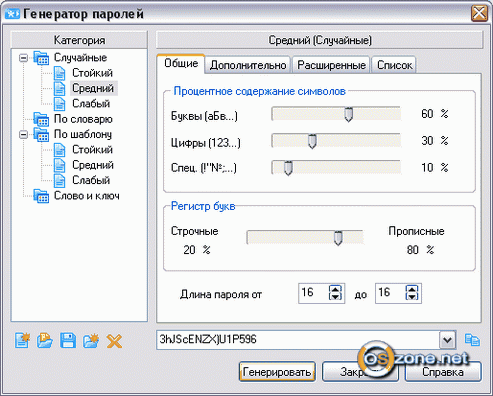The image size is (493, 396).
Task: Click the app icon in title bar
Action: pos(12,14)
